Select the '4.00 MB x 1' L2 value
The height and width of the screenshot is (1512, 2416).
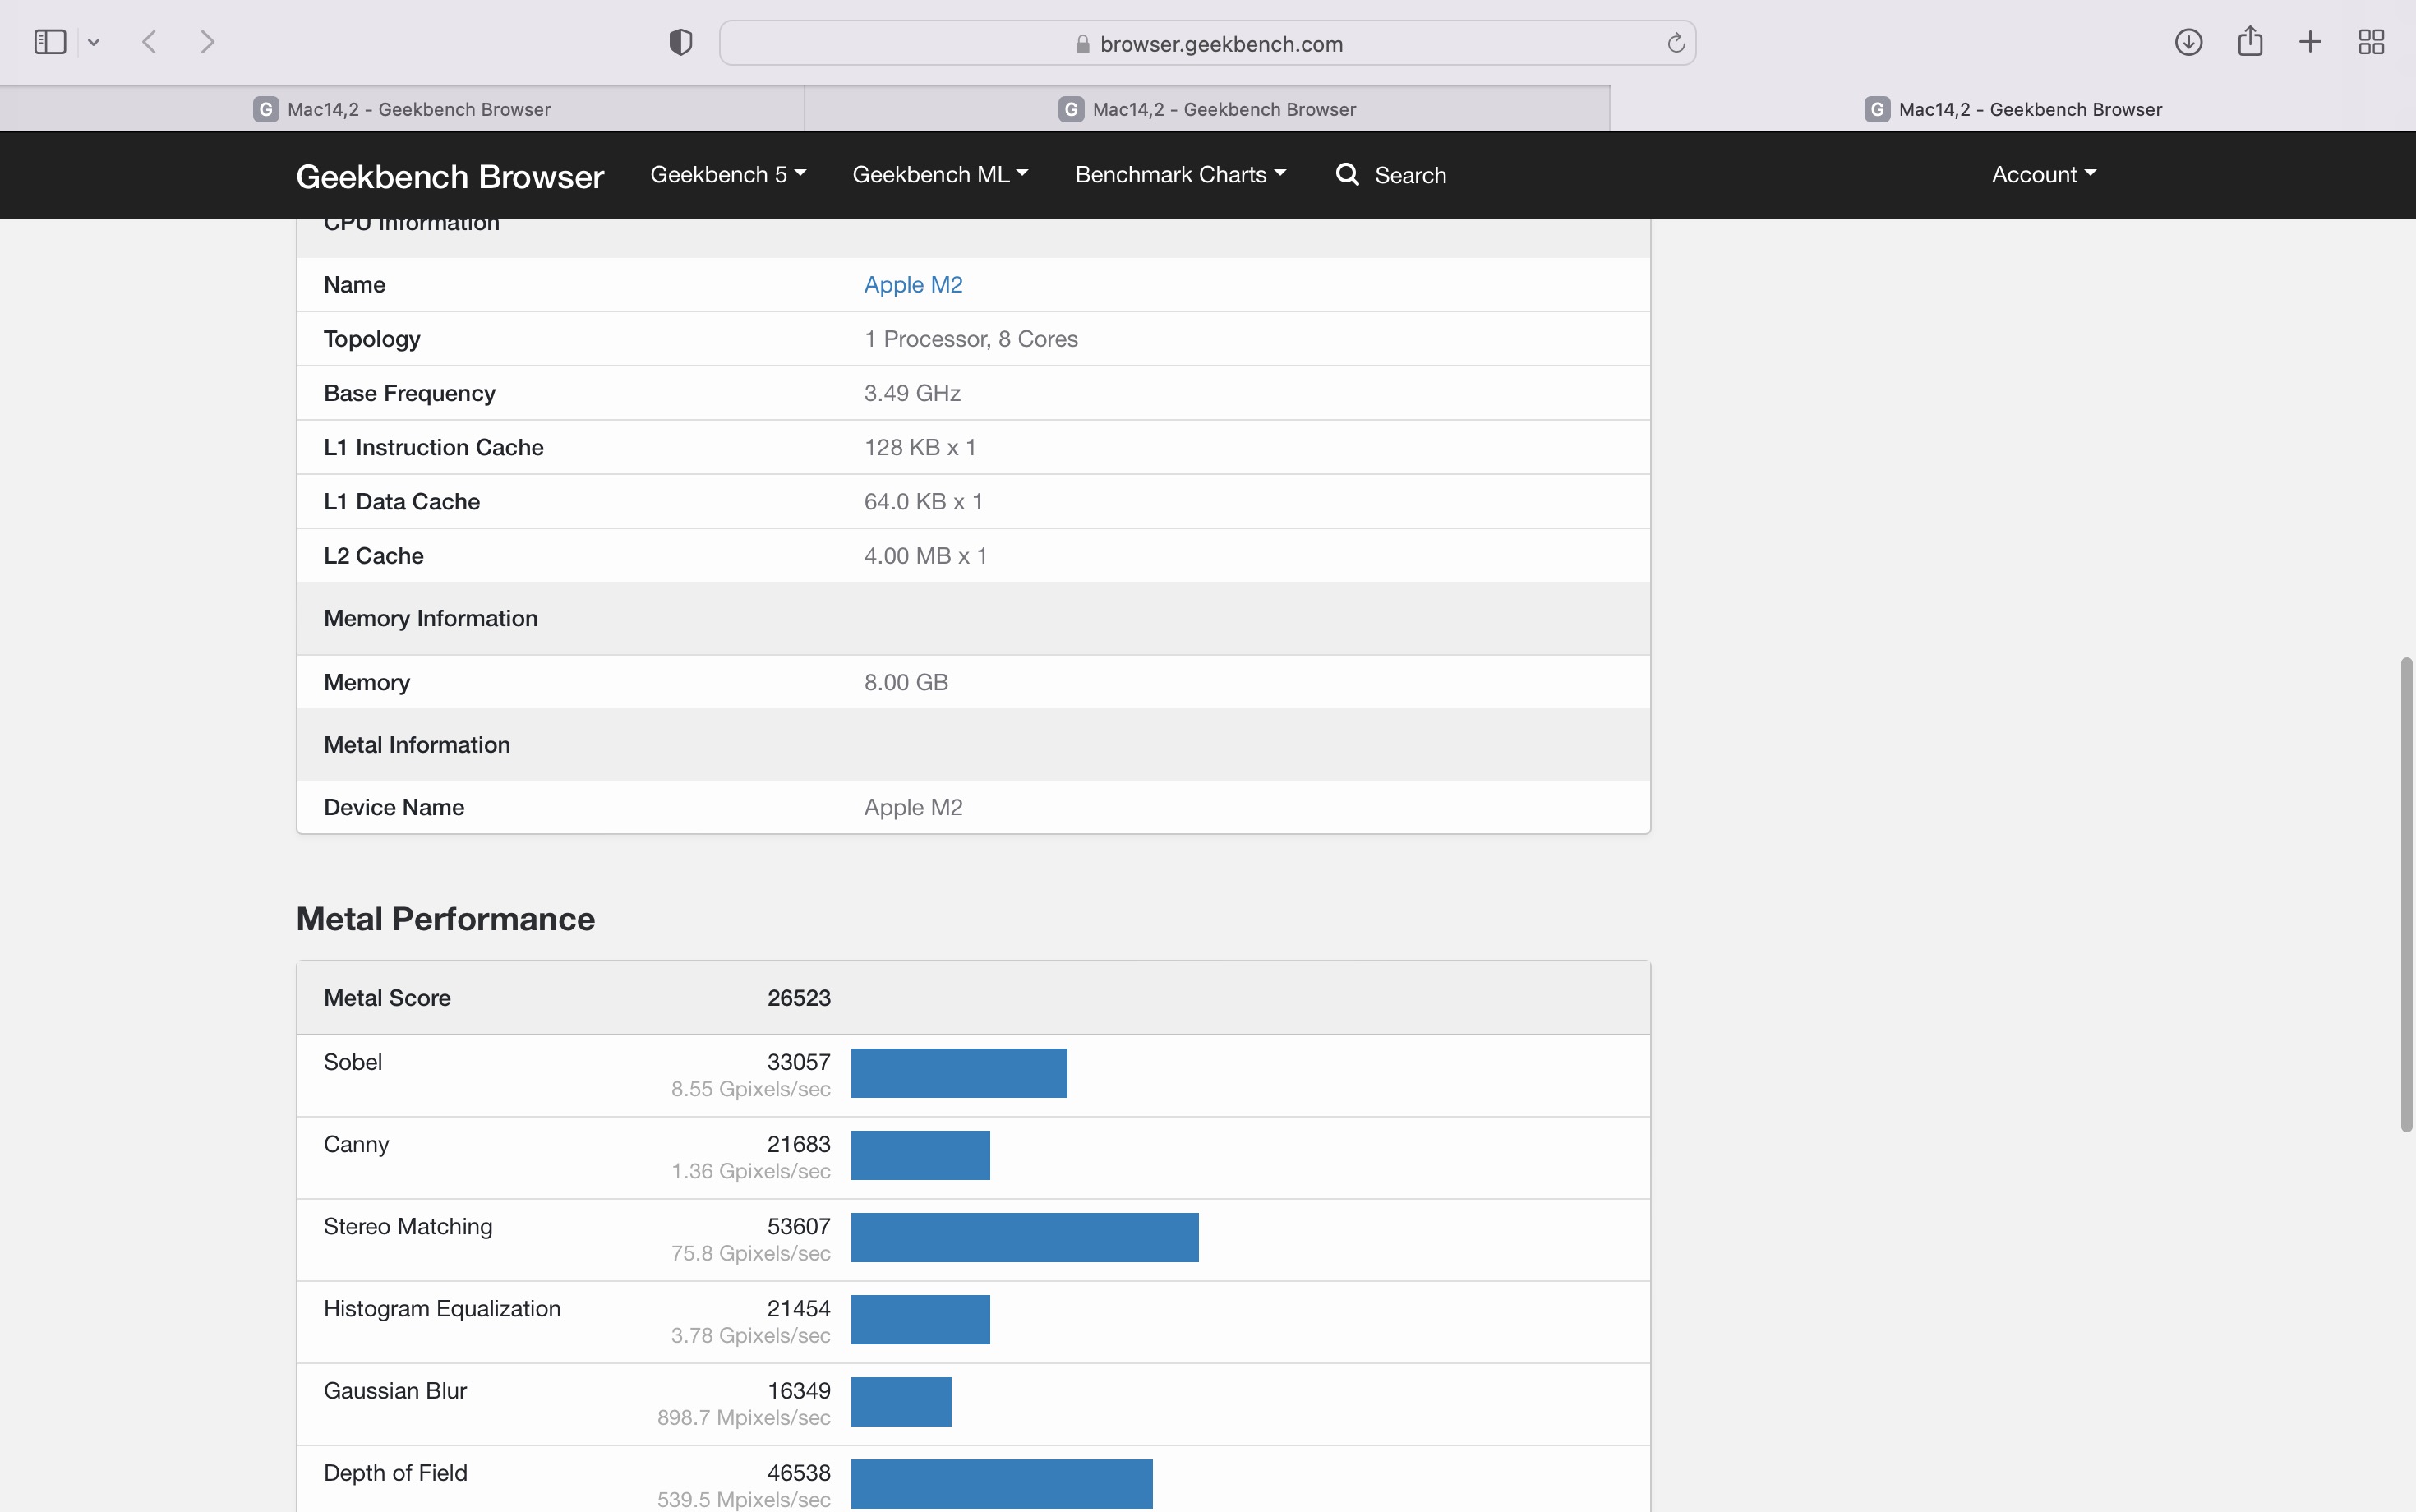[926, 556]
